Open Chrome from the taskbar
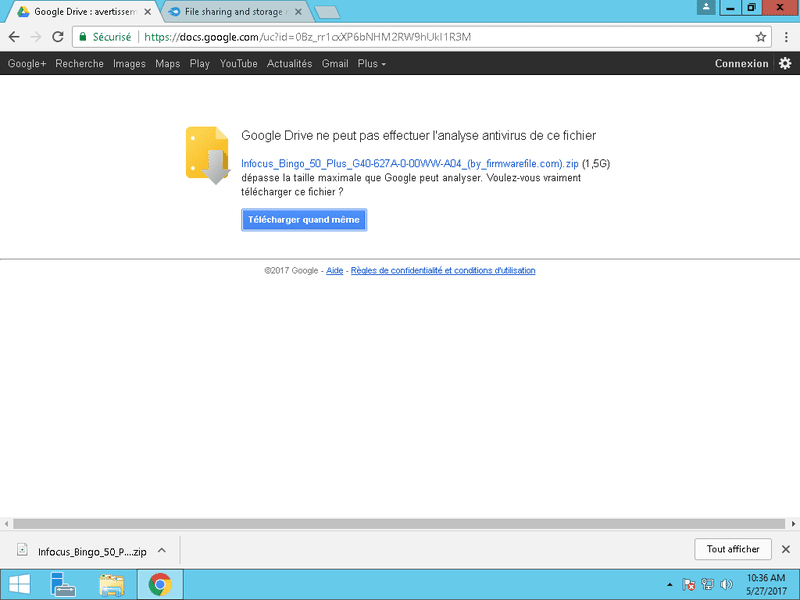The image size is (800, 600). tap(158, 584)
